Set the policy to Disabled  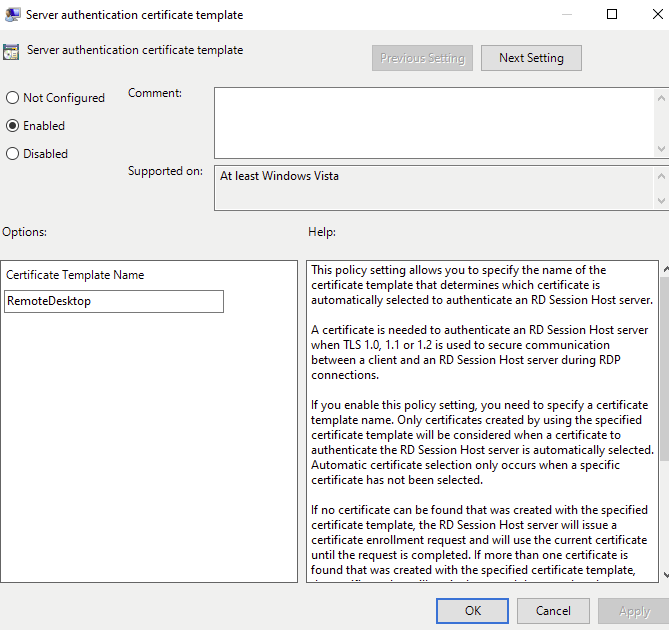pos(13,154)
